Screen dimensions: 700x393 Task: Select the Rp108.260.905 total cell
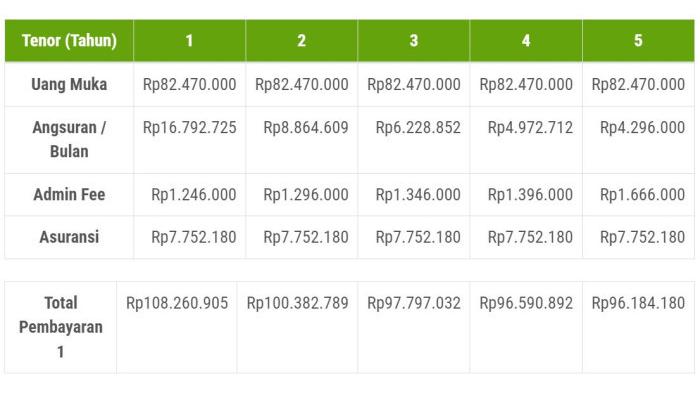(x=177, y=327)
